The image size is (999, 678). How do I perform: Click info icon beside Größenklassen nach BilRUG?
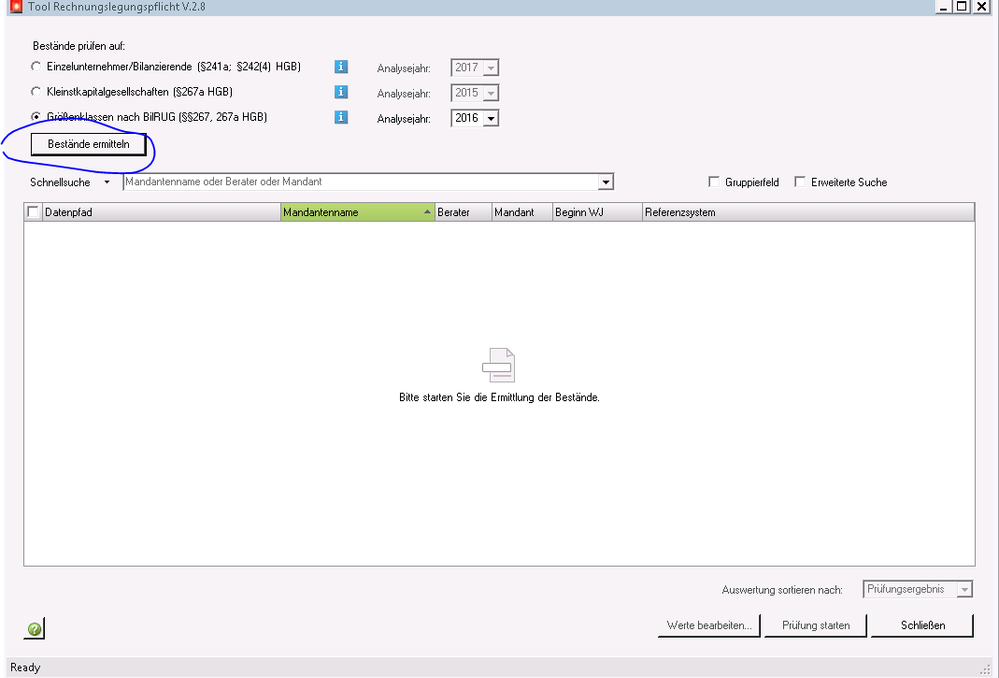coord(341,117)
